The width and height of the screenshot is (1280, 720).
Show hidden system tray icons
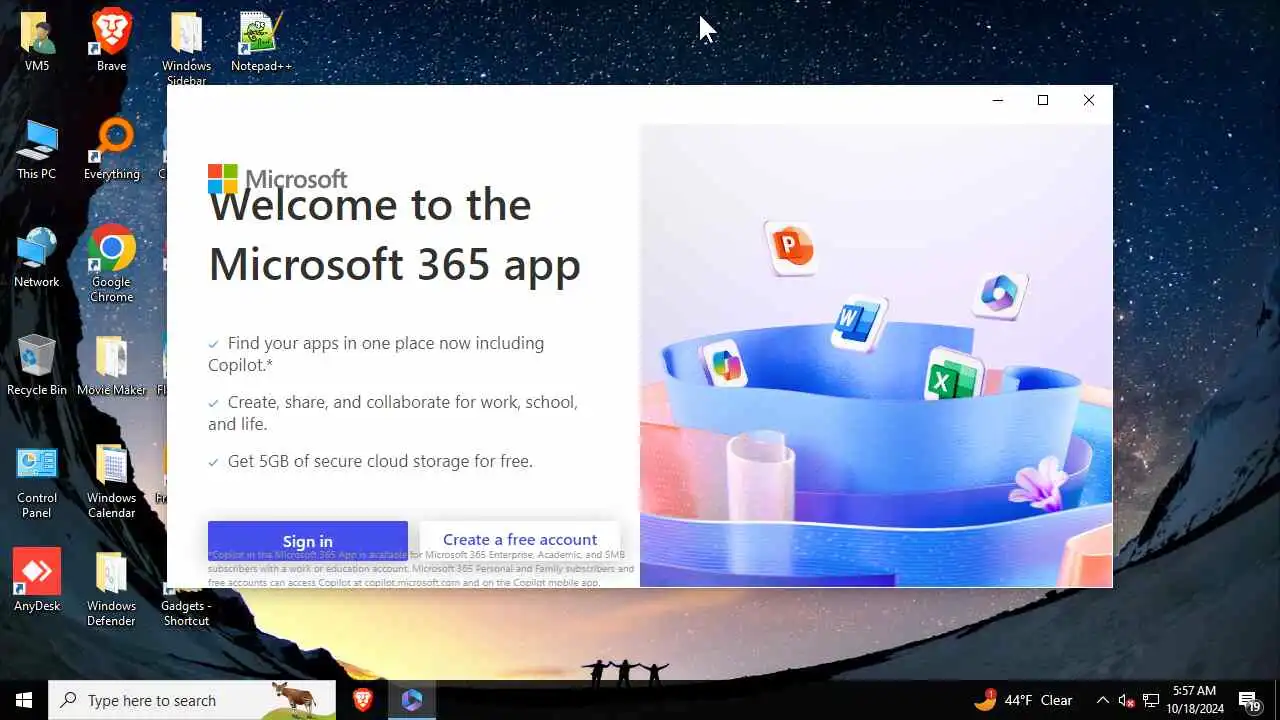tap(1102, 700)
